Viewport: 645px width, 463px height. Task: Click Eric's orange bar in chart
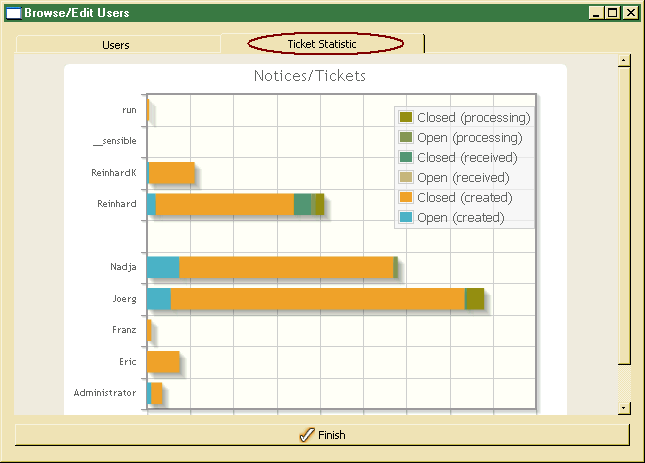164,362
